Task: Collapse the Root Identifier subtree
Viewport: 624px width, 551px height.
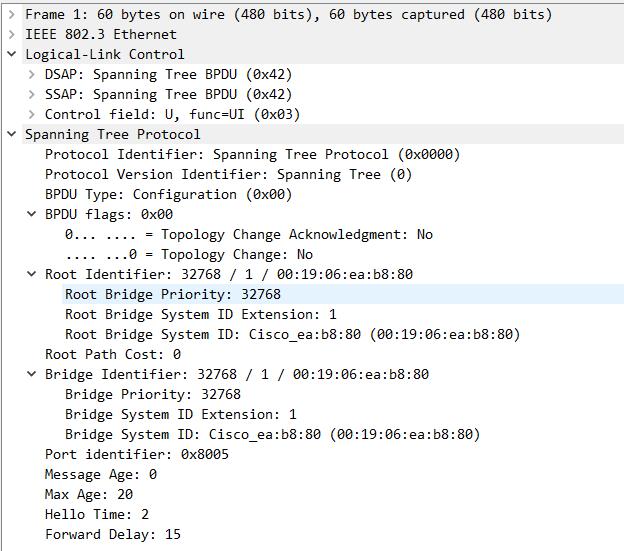Action: point(32,274)
